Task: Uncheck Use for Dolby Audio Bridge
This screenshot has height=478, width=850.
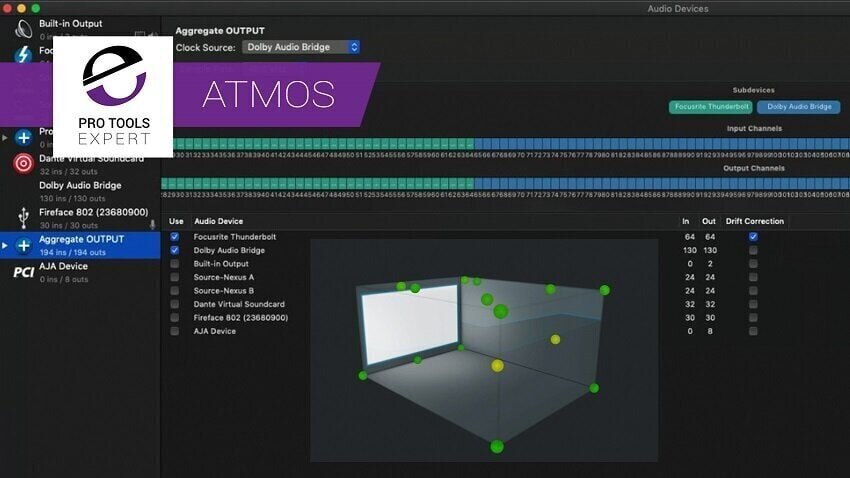Action: tap(175, 250)
